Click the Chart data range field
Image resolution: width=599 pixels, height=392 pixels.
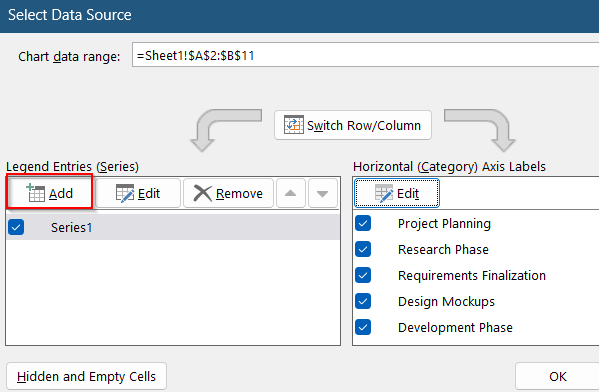pos(366,55)
